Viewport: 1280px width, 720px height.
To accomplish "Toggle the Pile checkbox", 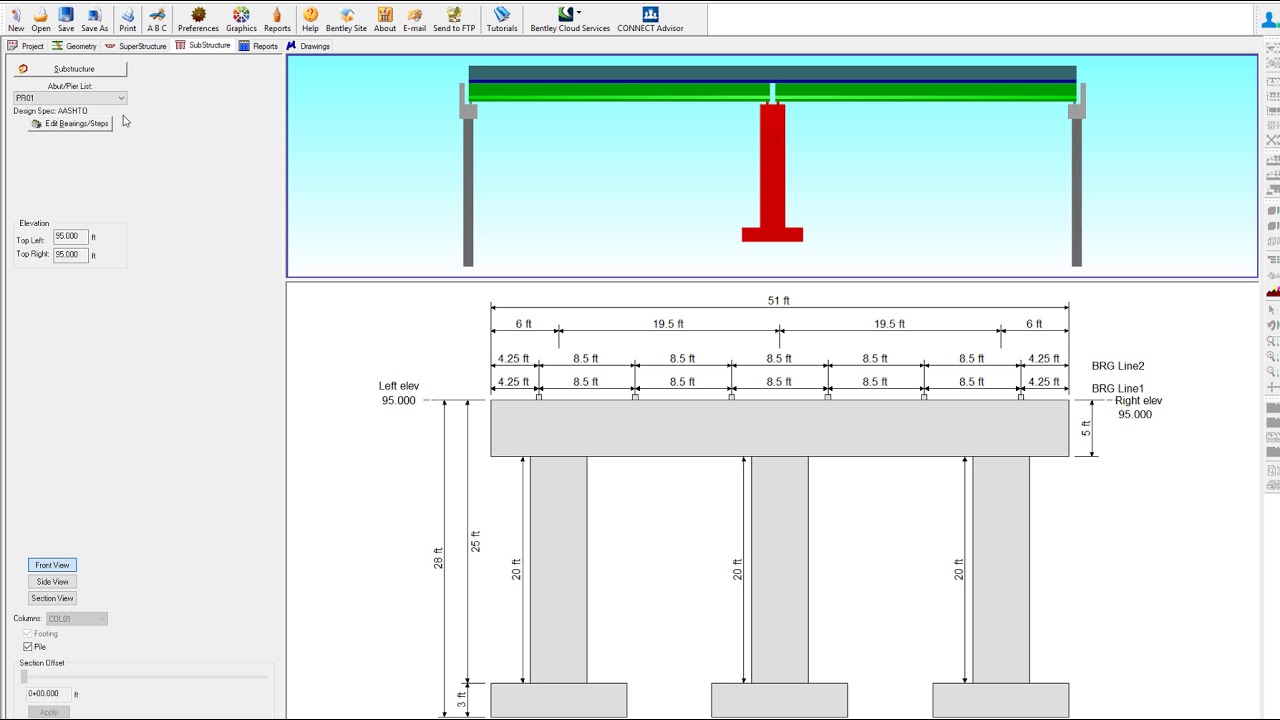I will (x=27, y=647).
